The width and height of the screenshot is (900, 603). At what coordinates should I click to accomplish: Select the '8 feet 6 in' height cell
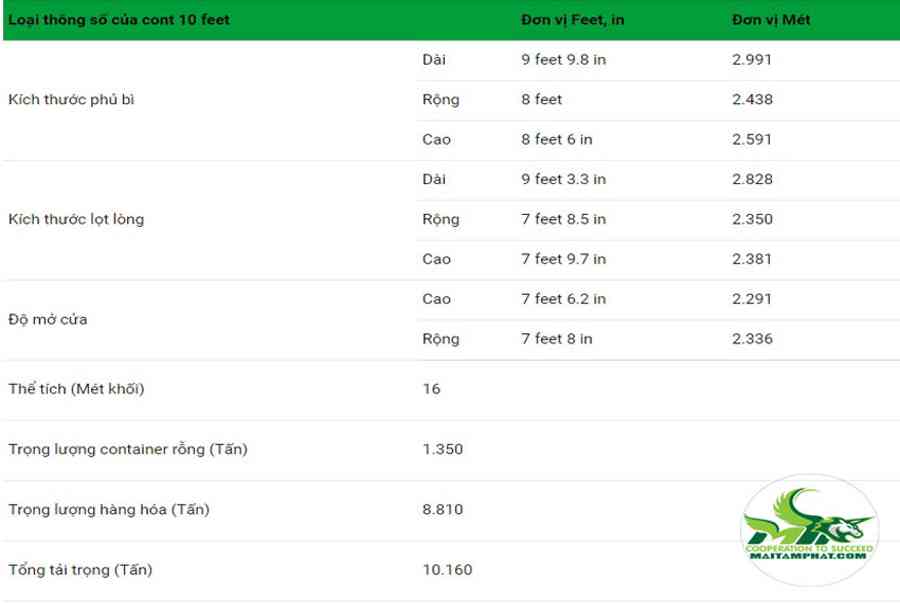click(557, 139)
